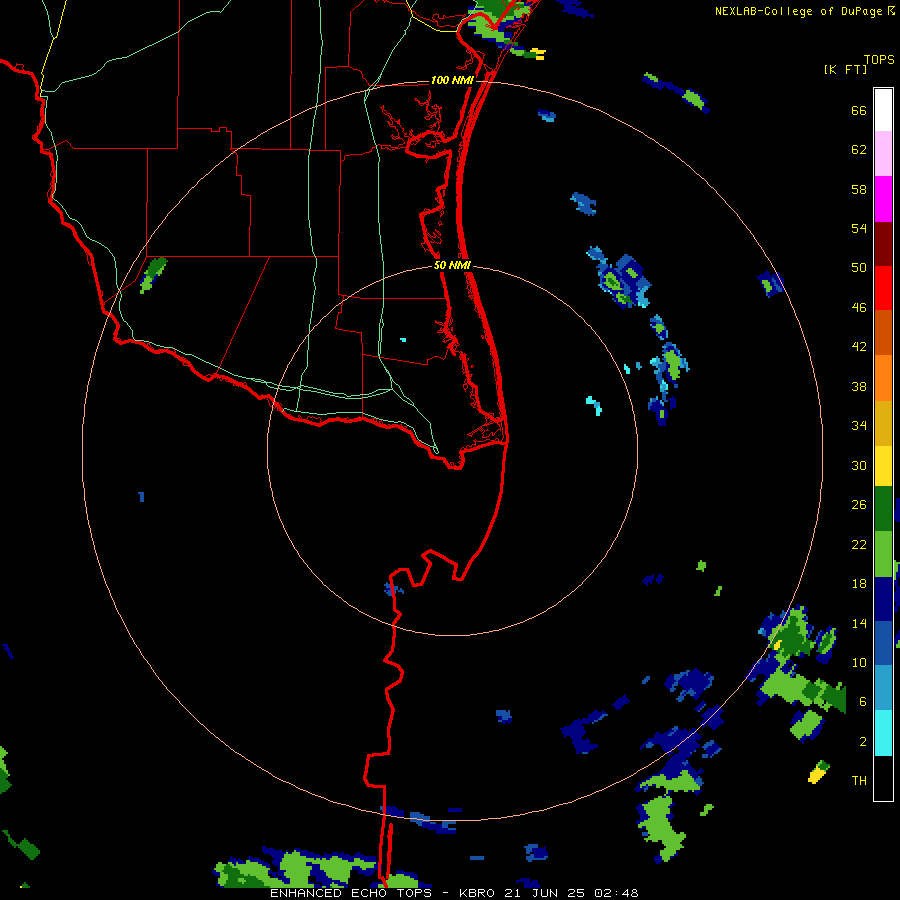Image resolution: width=900 pixels, height=900 pixels.
Task: Click the magenta legend swatch
Action: point(883,199)
